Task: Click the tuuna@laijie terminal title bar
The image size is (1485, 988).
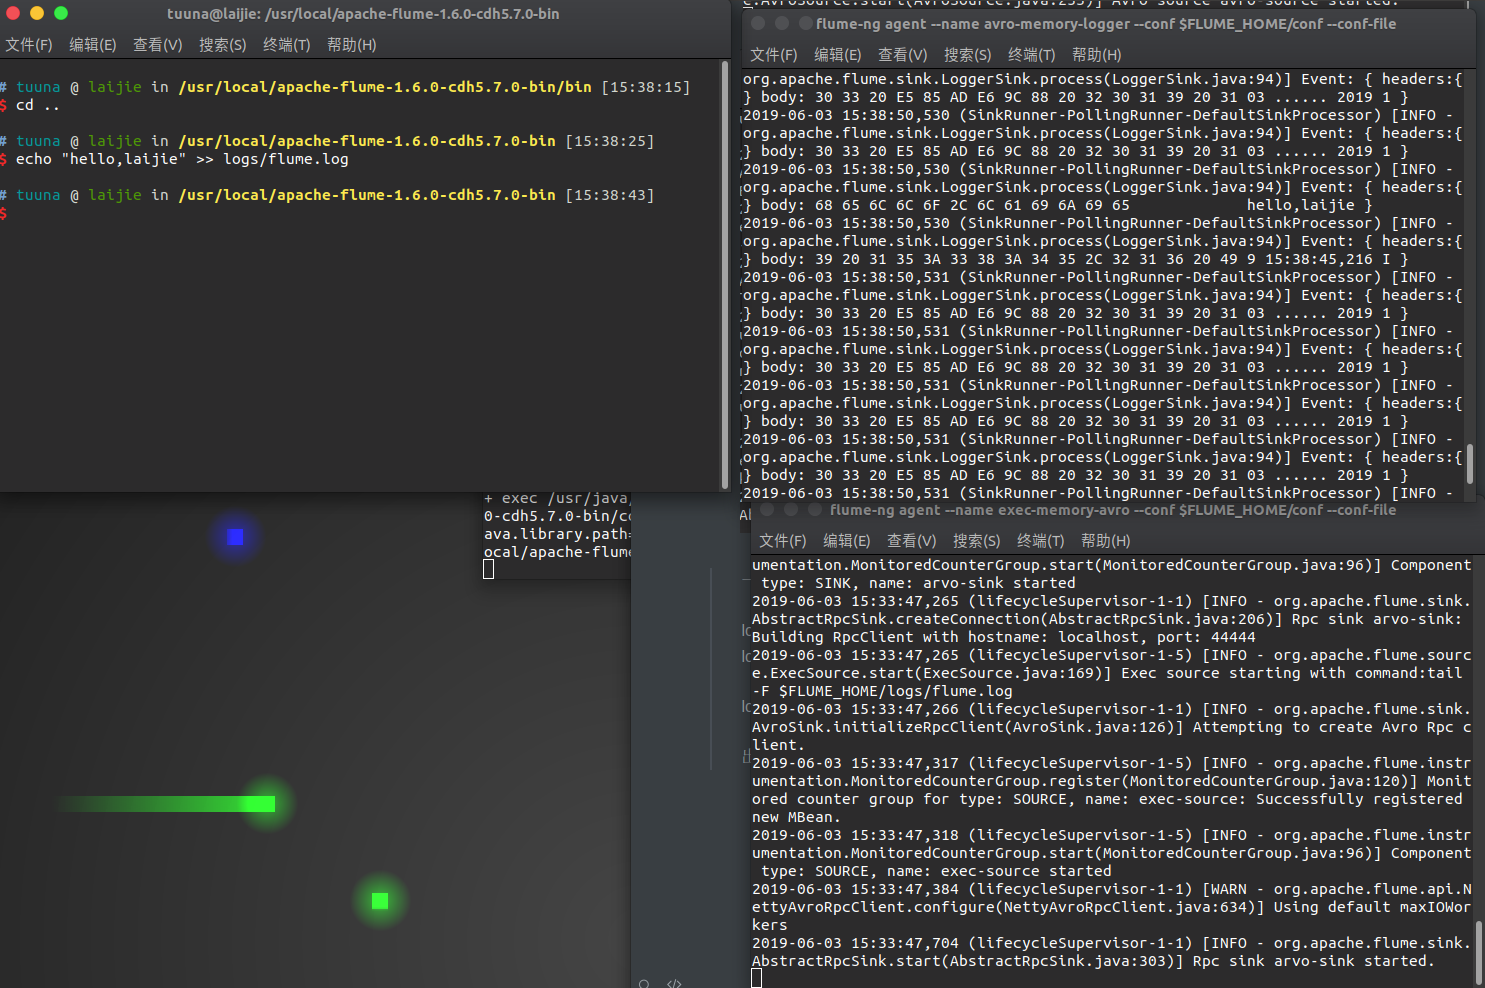Action: [x=363, y=14]
